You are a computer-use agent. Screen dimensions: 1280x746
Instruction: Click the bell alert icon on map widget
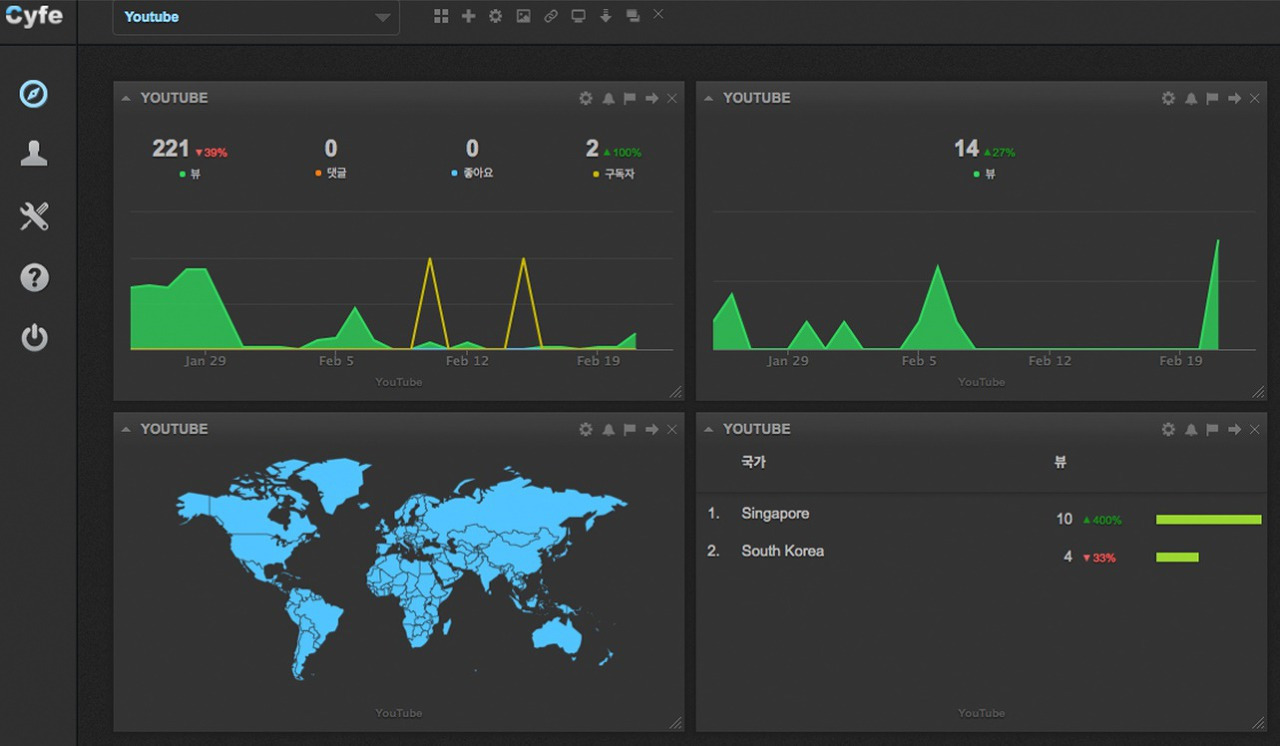(608, 429)
